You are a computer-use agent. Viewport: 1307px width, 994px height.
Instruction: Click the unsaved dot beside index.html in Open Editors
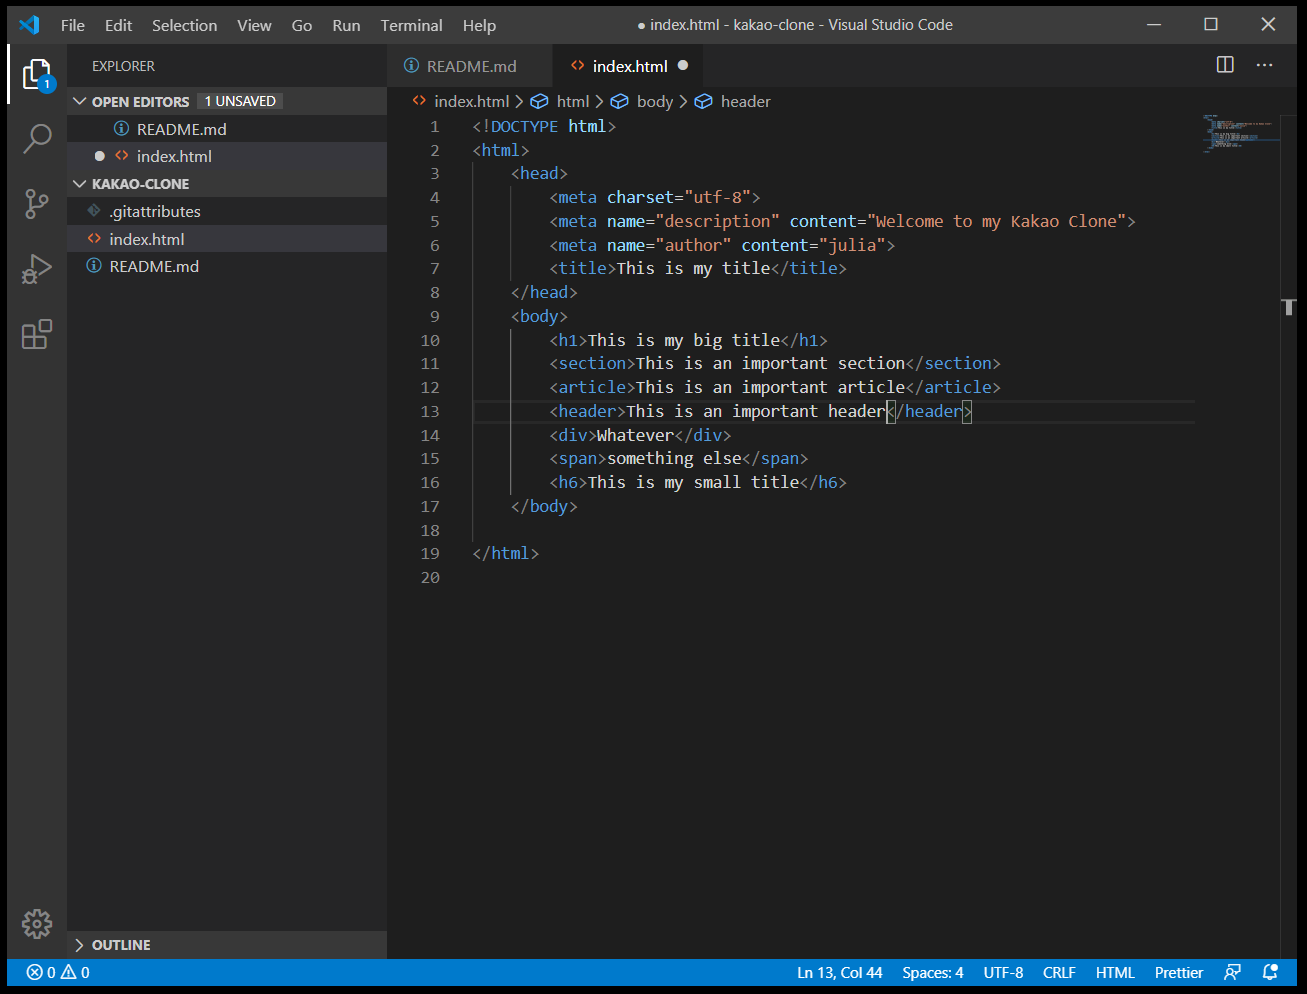click(x=99, y=156)
